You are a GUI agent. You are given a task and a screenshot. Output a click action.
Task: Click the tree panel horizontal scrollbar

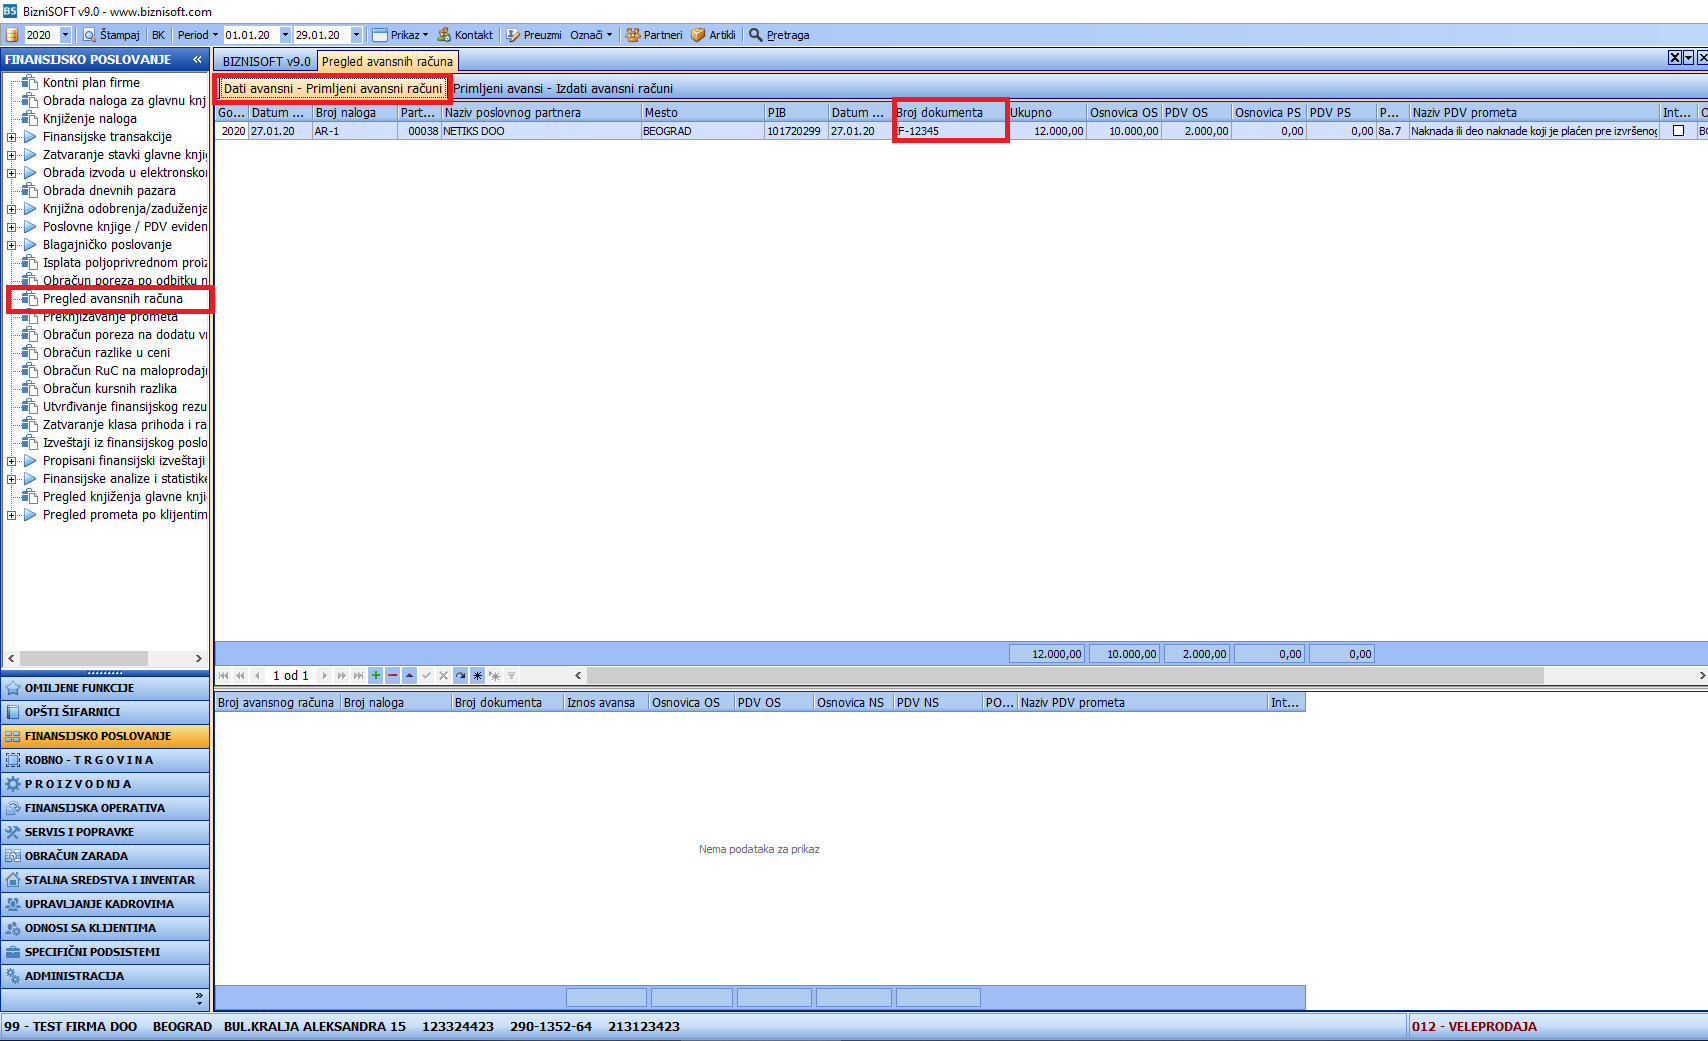pos(84,658)
